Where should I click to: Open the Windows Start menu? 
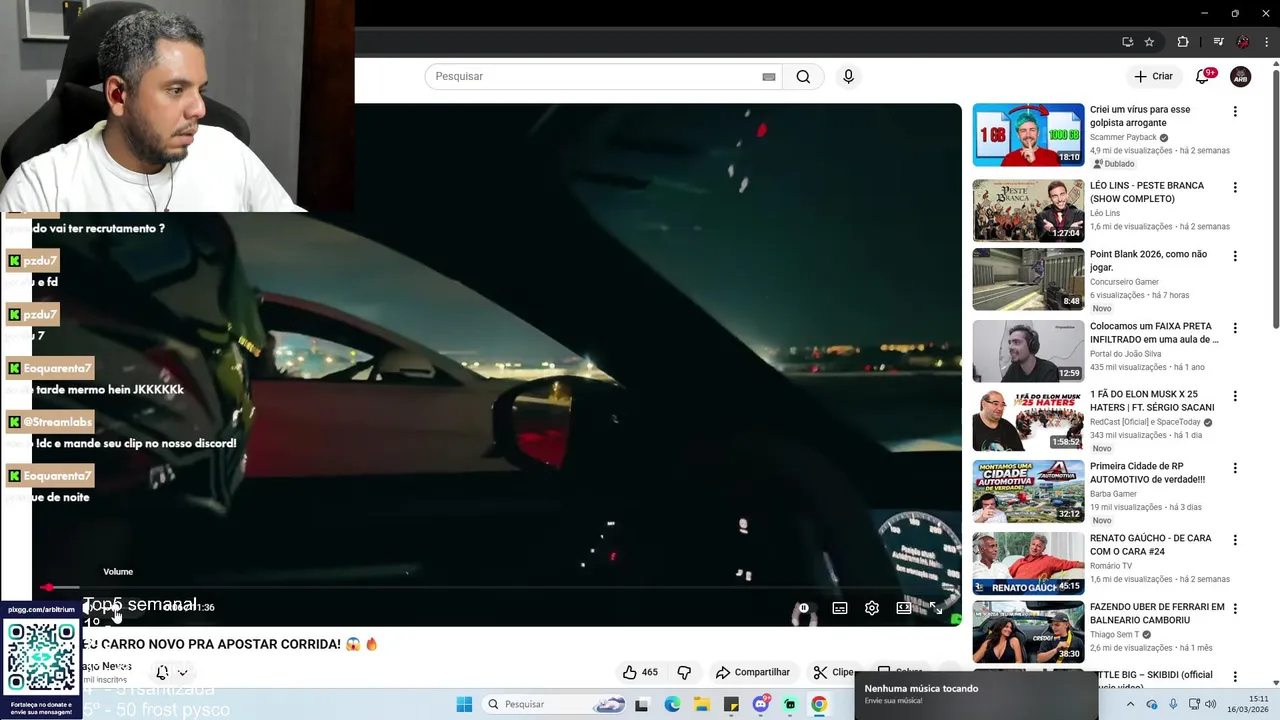(464, 704)
